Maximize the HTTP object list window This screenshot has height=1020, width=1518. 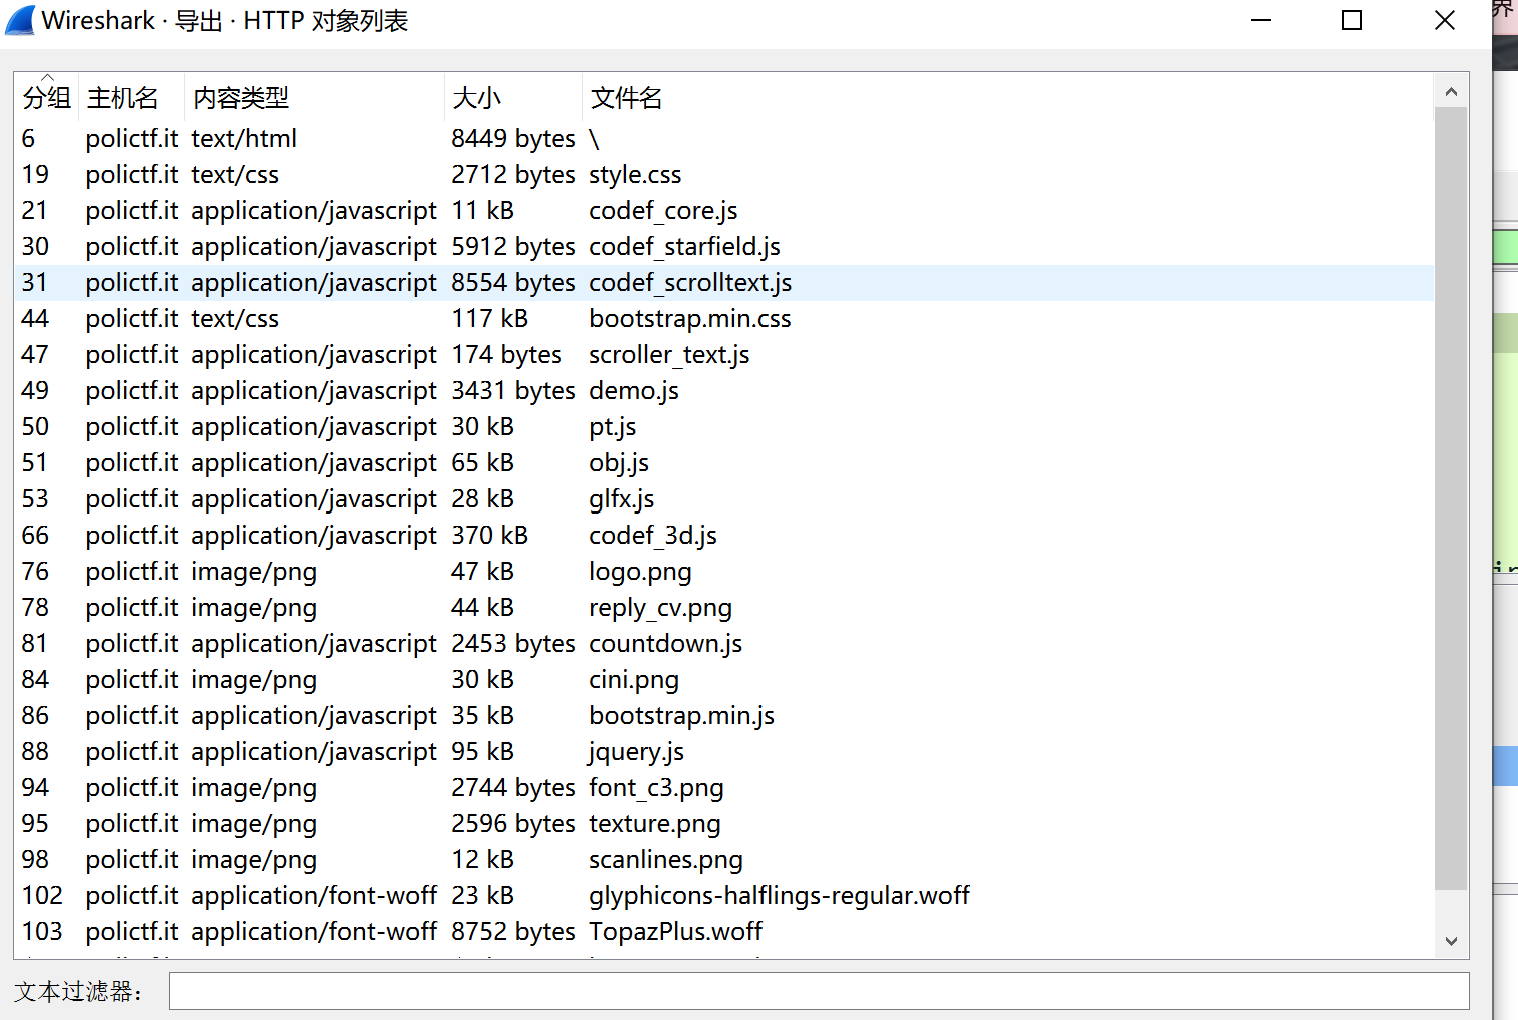coord(1352,21)
